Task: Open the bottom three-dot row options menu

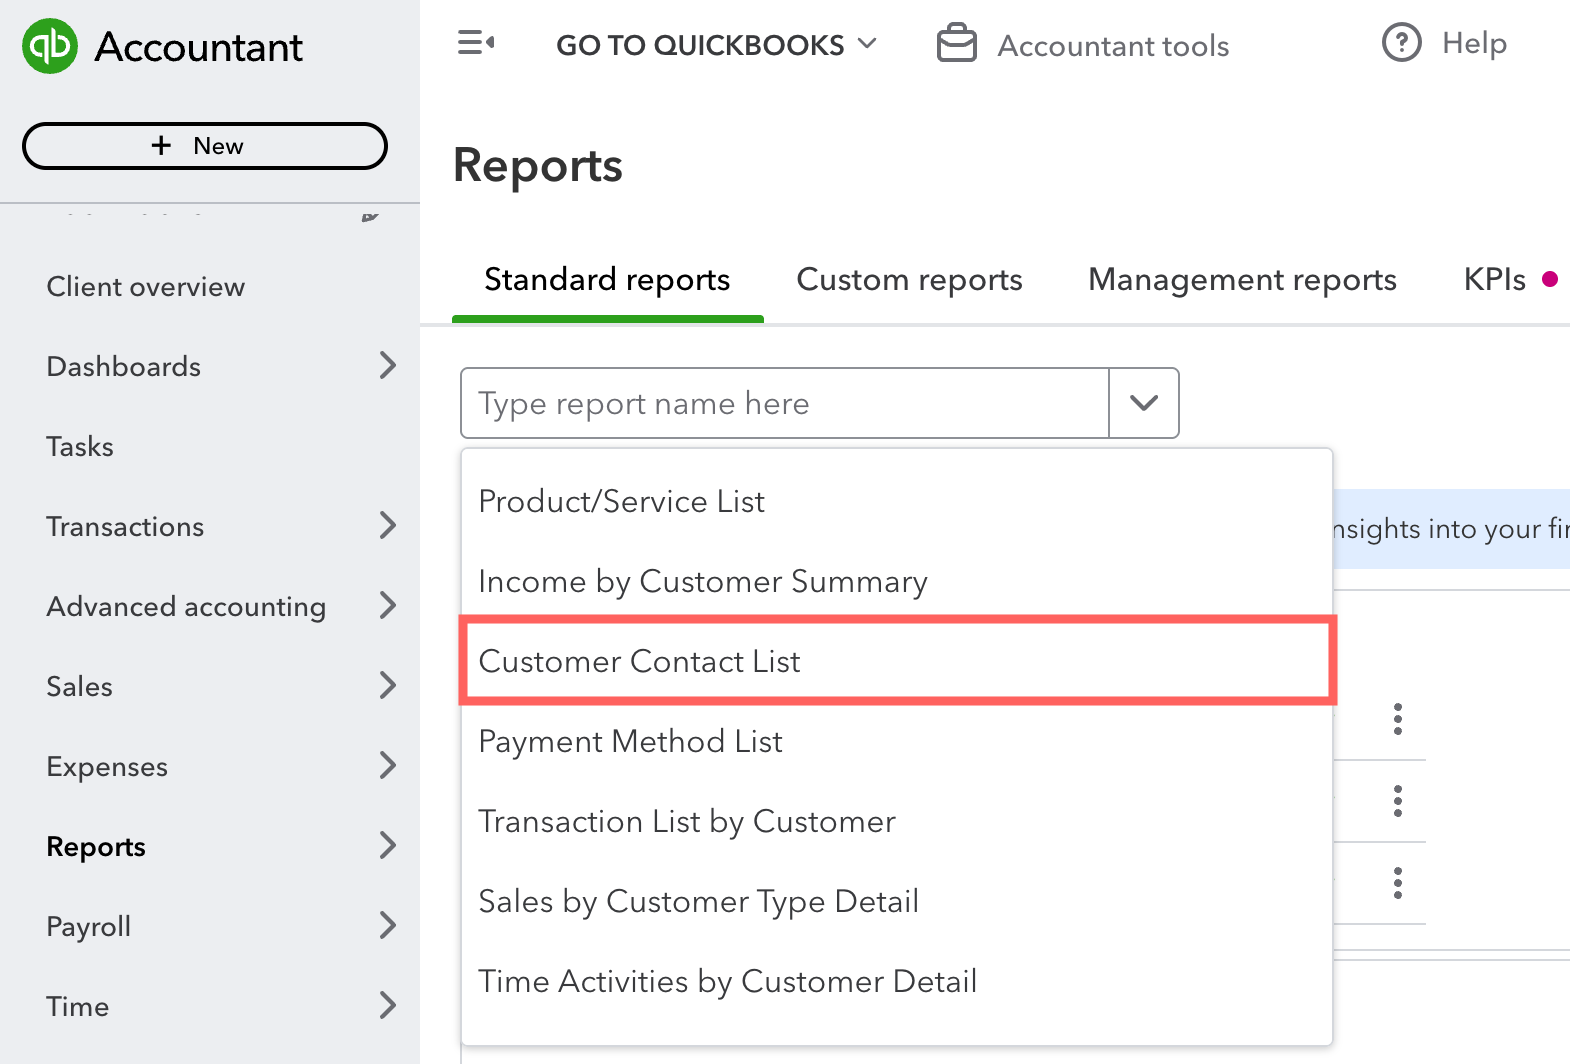Action: pyautogui.click(x=1397, y=883)
